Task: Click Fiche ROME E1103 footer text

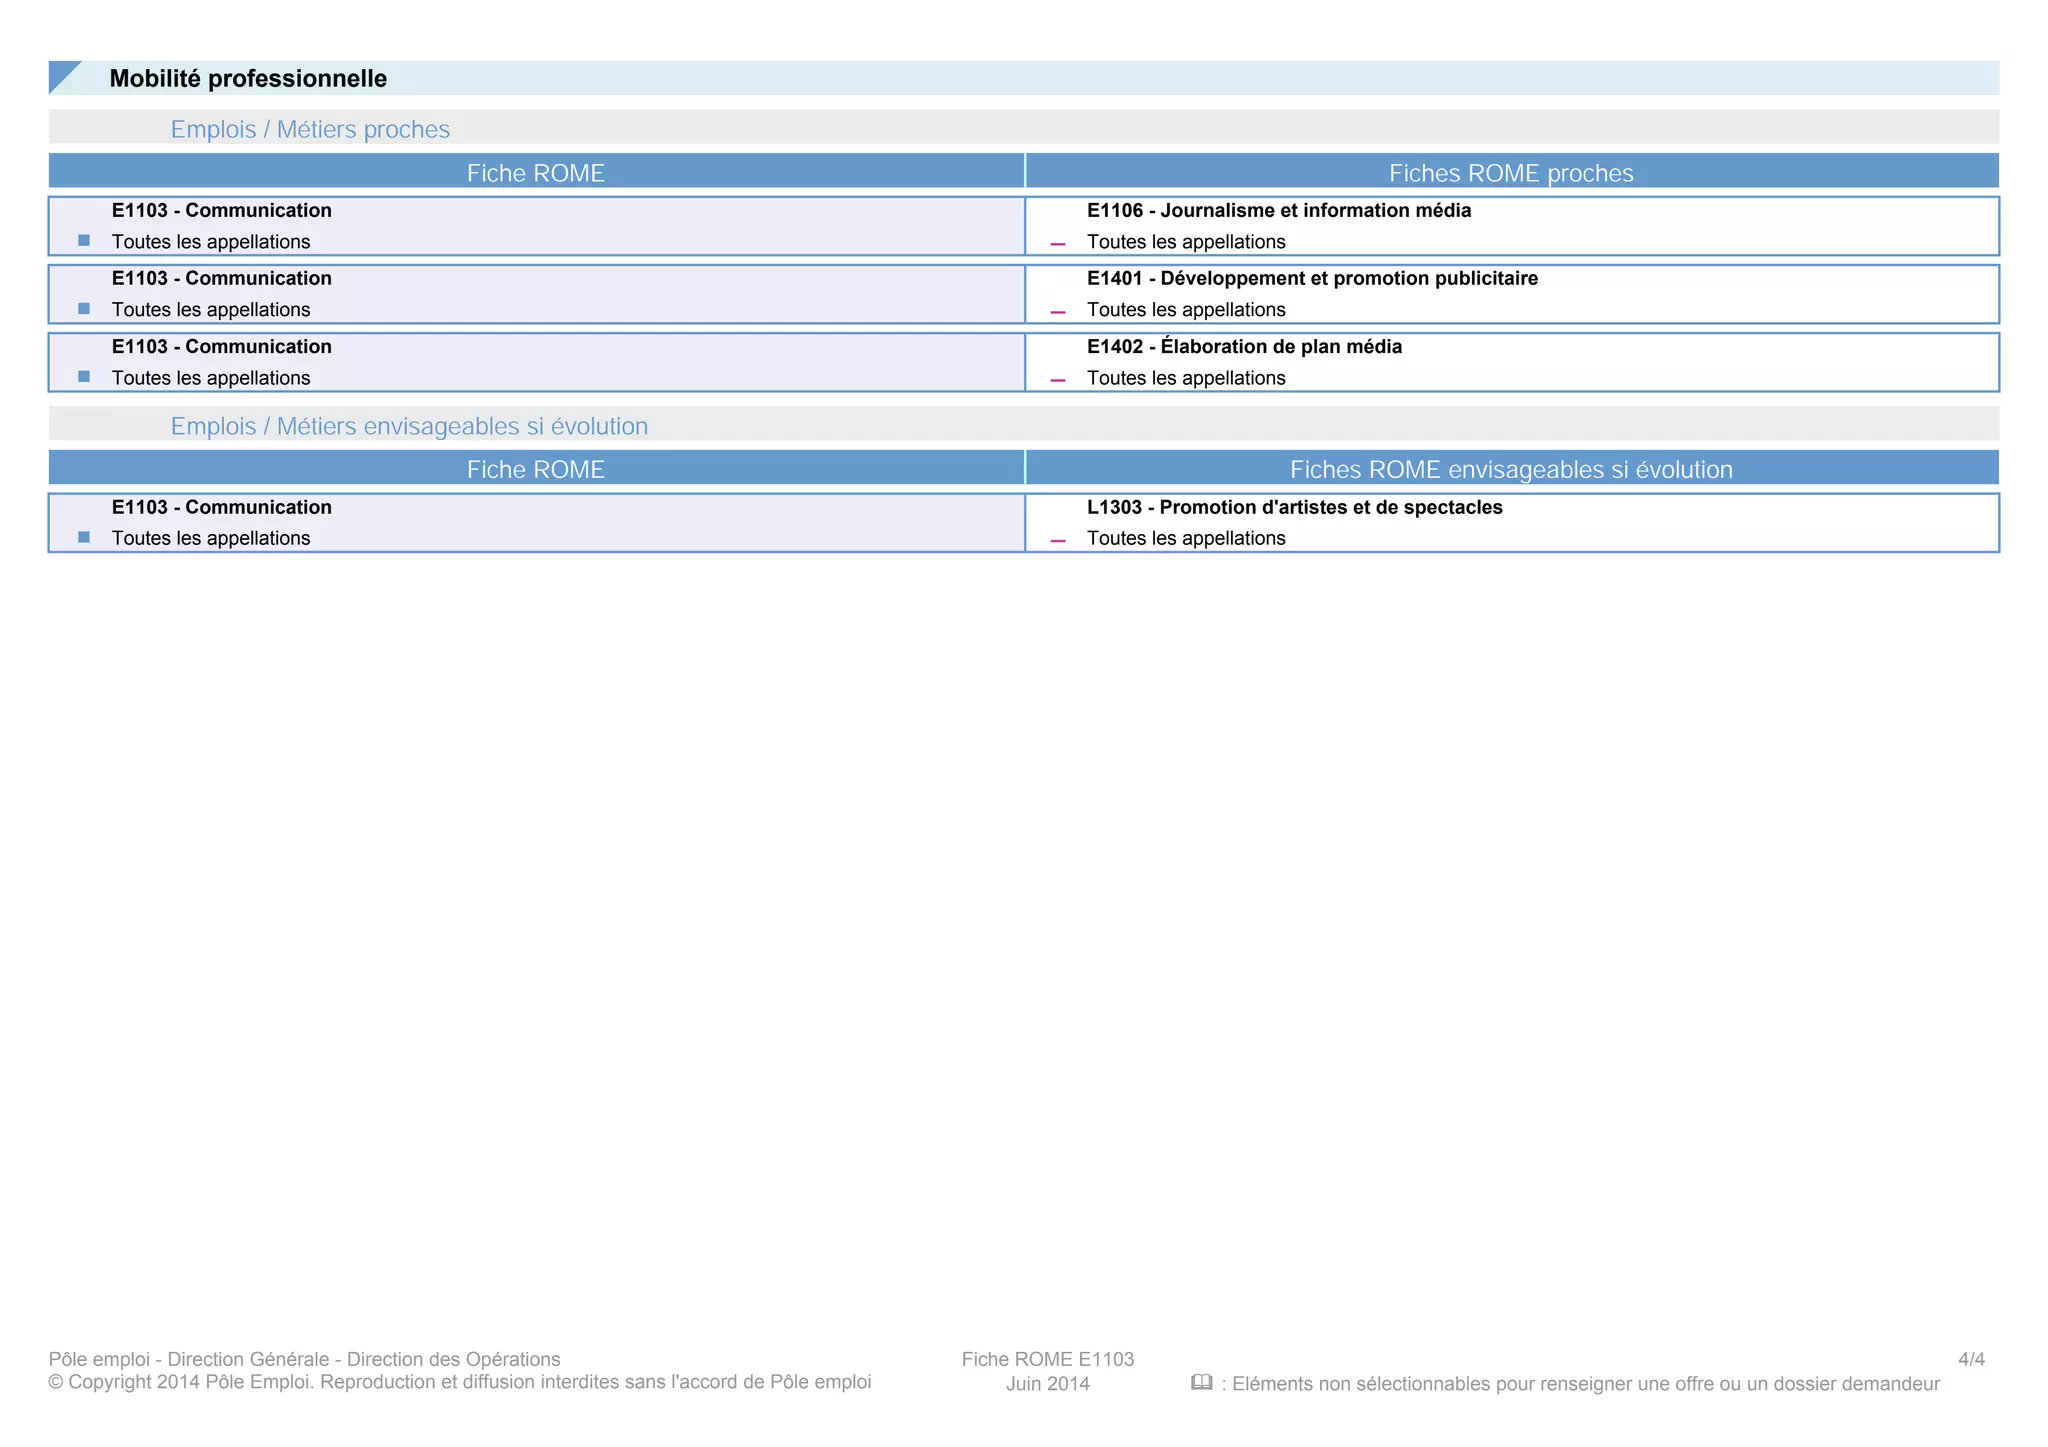Action: (x=1047, y=1359)
